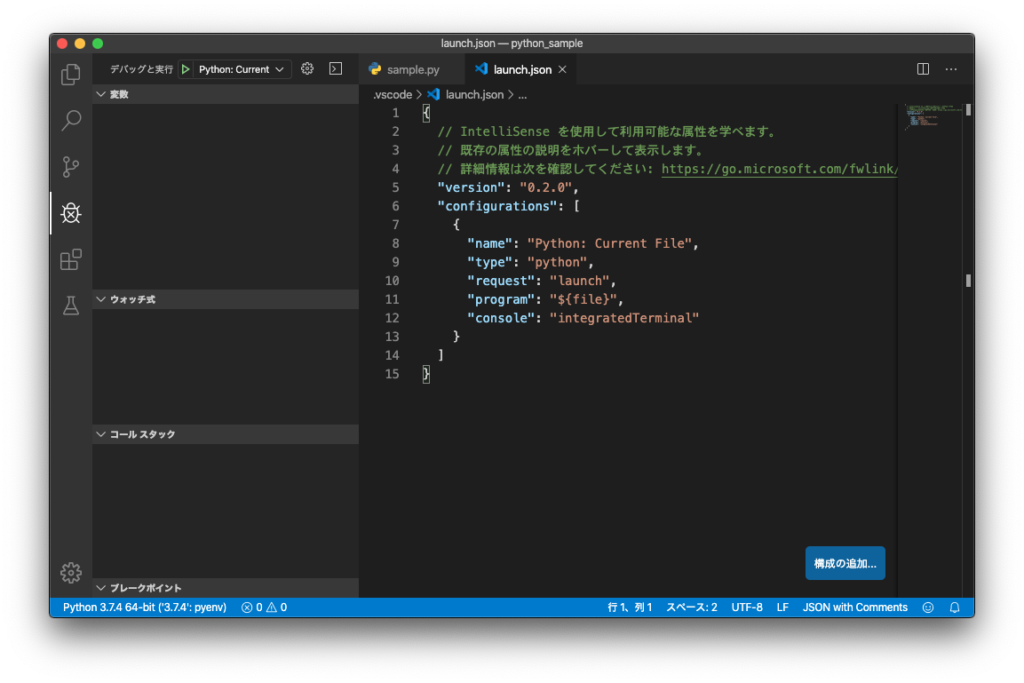Open the Debug Console icon in the debug toolbar
The image size is (1024, 683).
(334, 68)
